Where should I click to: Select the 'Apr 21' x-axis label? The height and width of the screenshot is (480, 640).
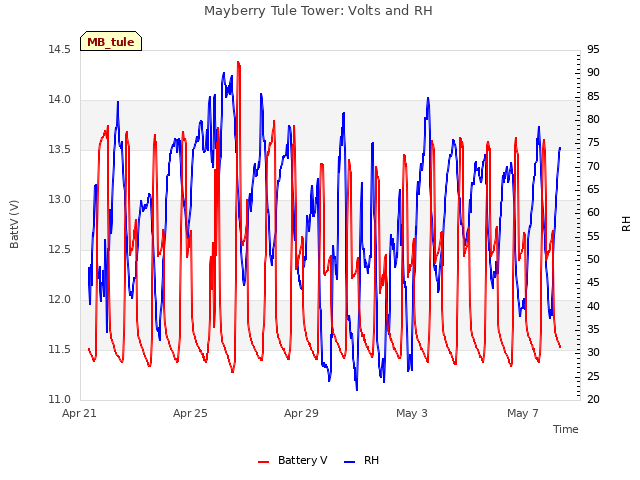pos(79,413)
